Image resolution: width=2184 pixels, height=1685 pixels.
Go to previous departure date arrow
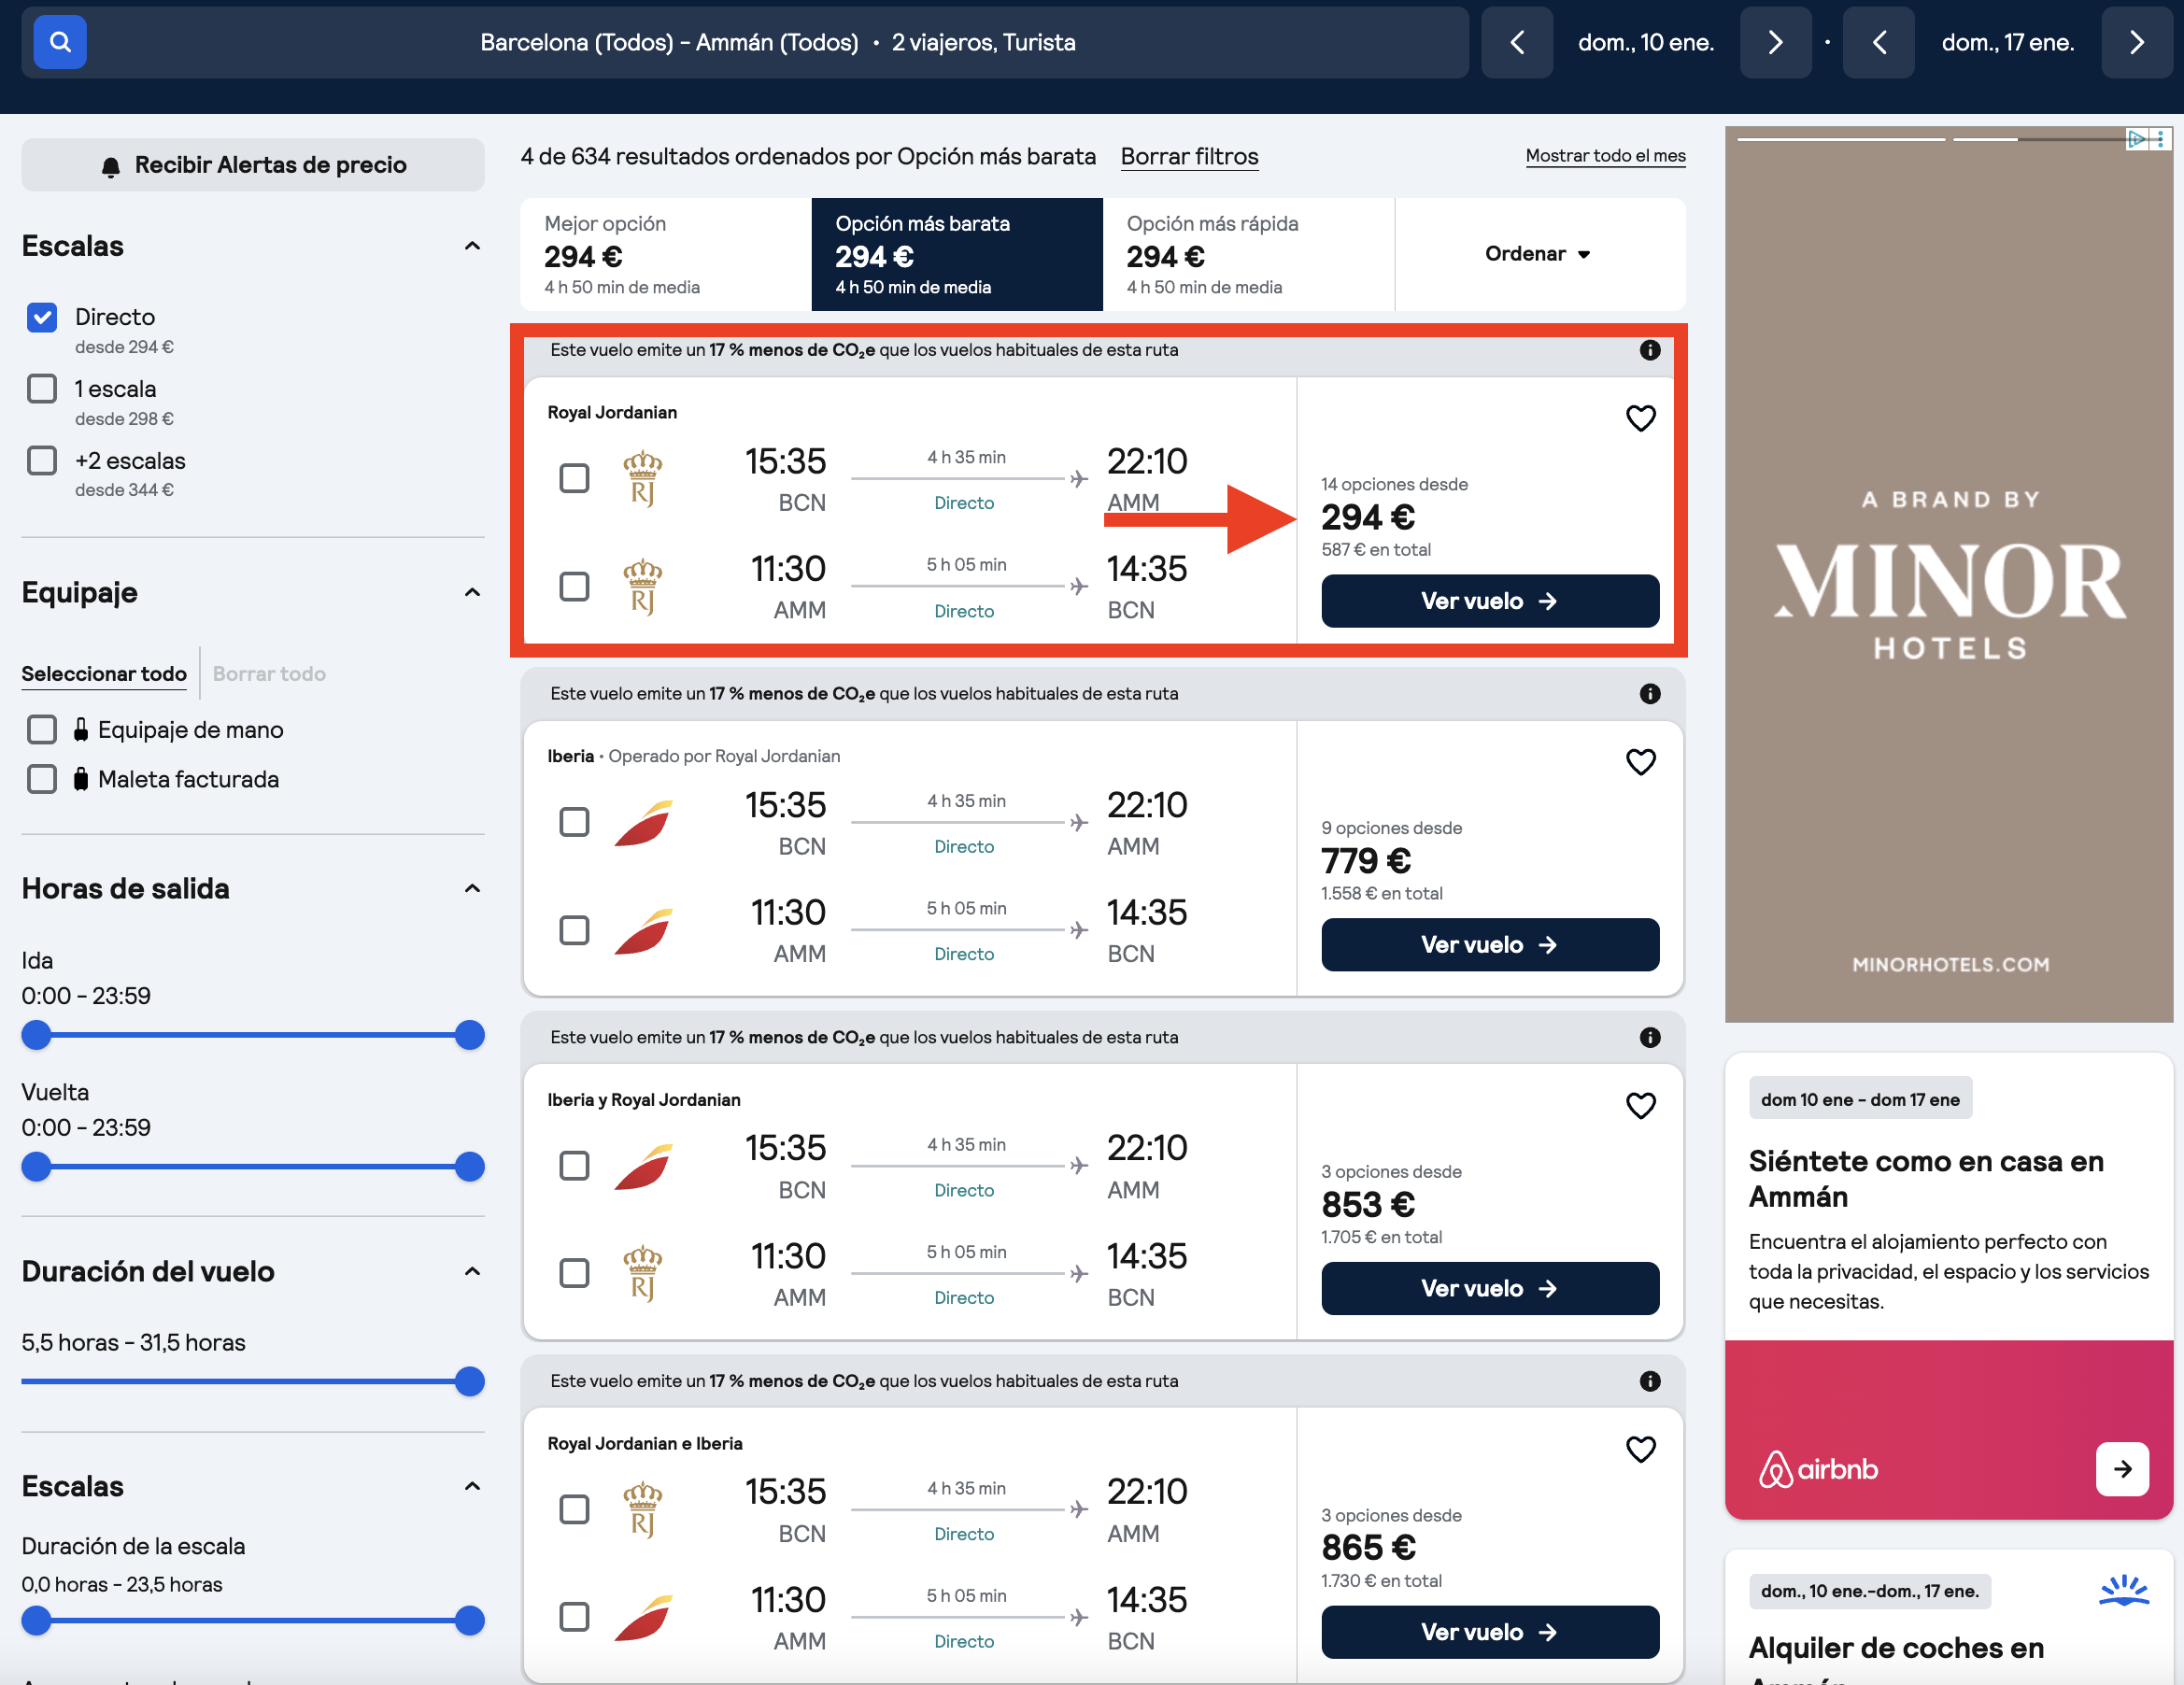point(1516,42)
